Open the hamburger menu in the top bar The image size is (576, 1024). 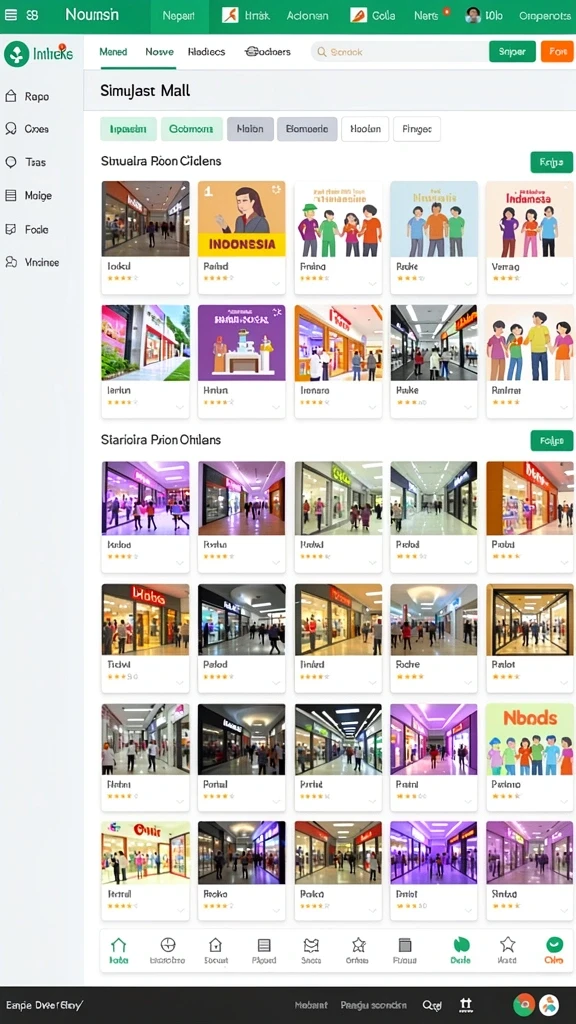[x=11, y=15]
